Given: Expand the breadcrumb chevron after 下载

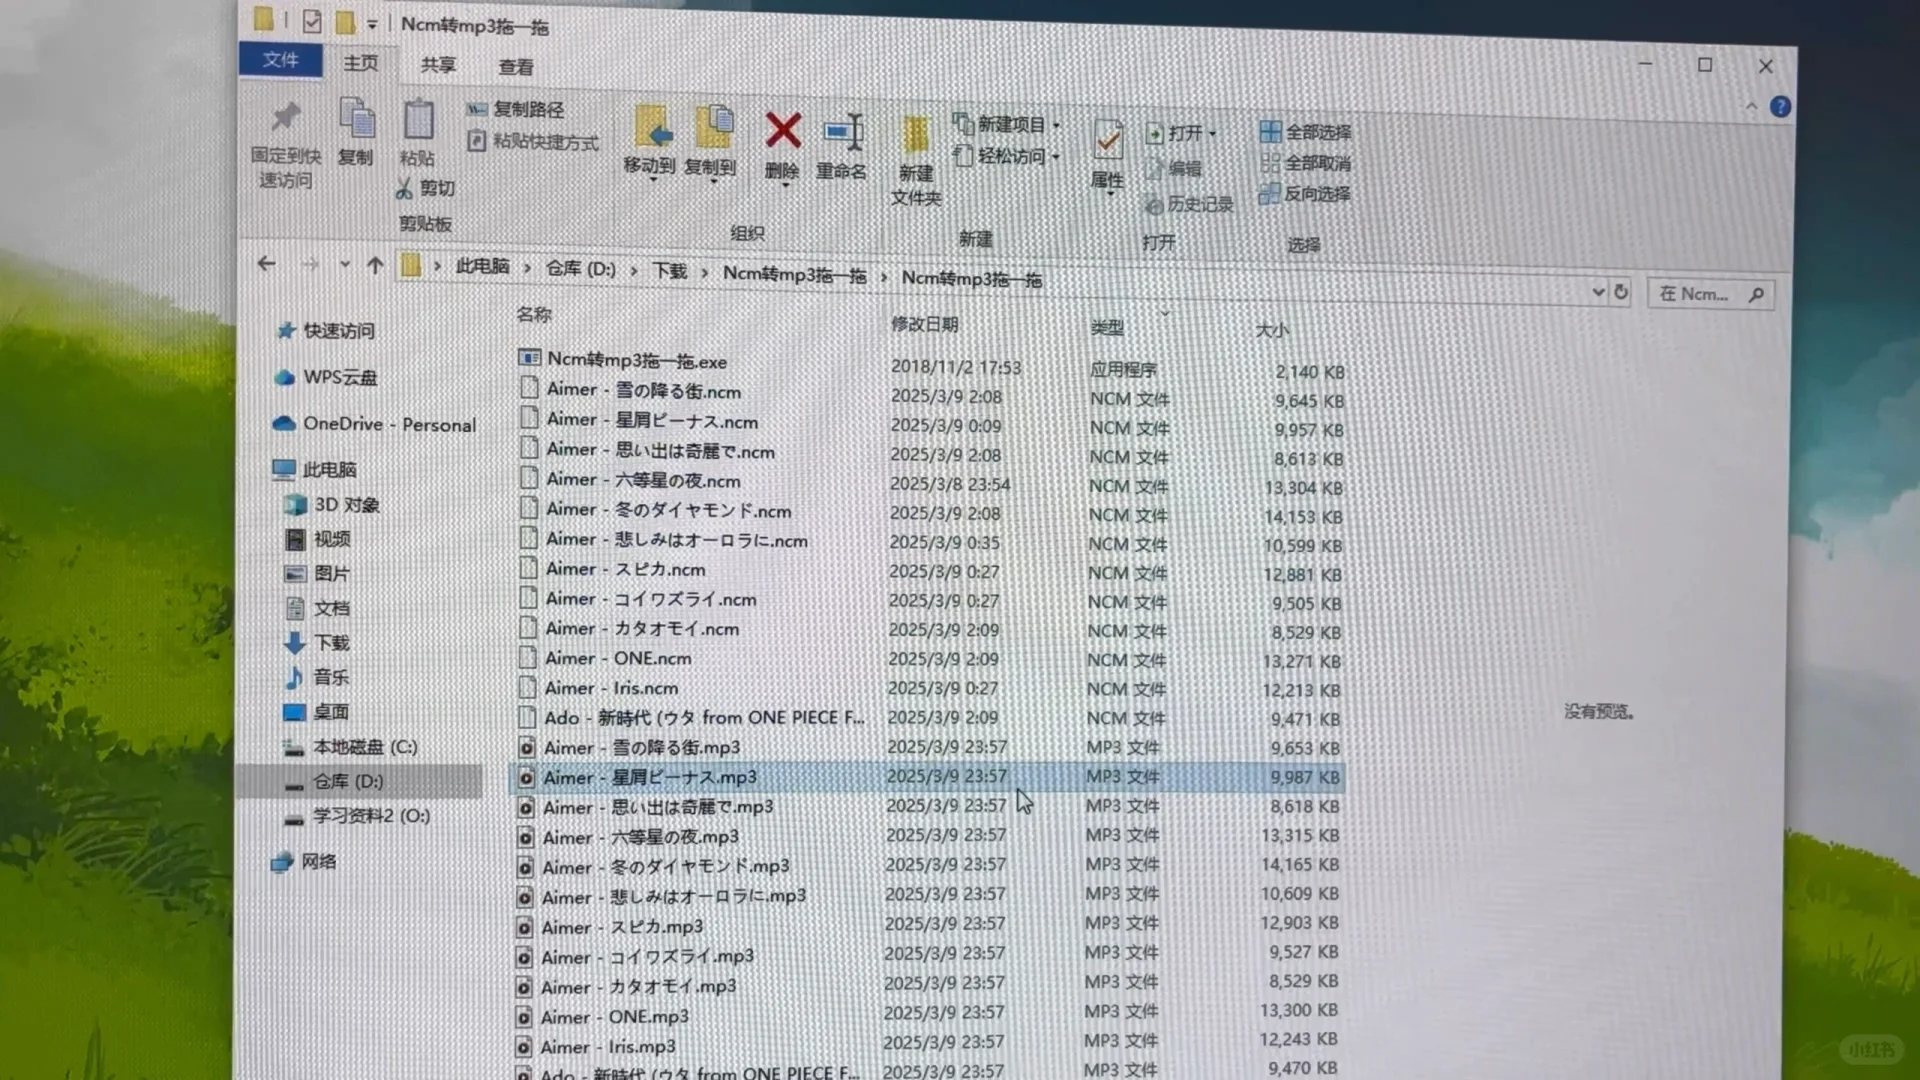Looking at the screenshot, I should [x=706, y=273].
